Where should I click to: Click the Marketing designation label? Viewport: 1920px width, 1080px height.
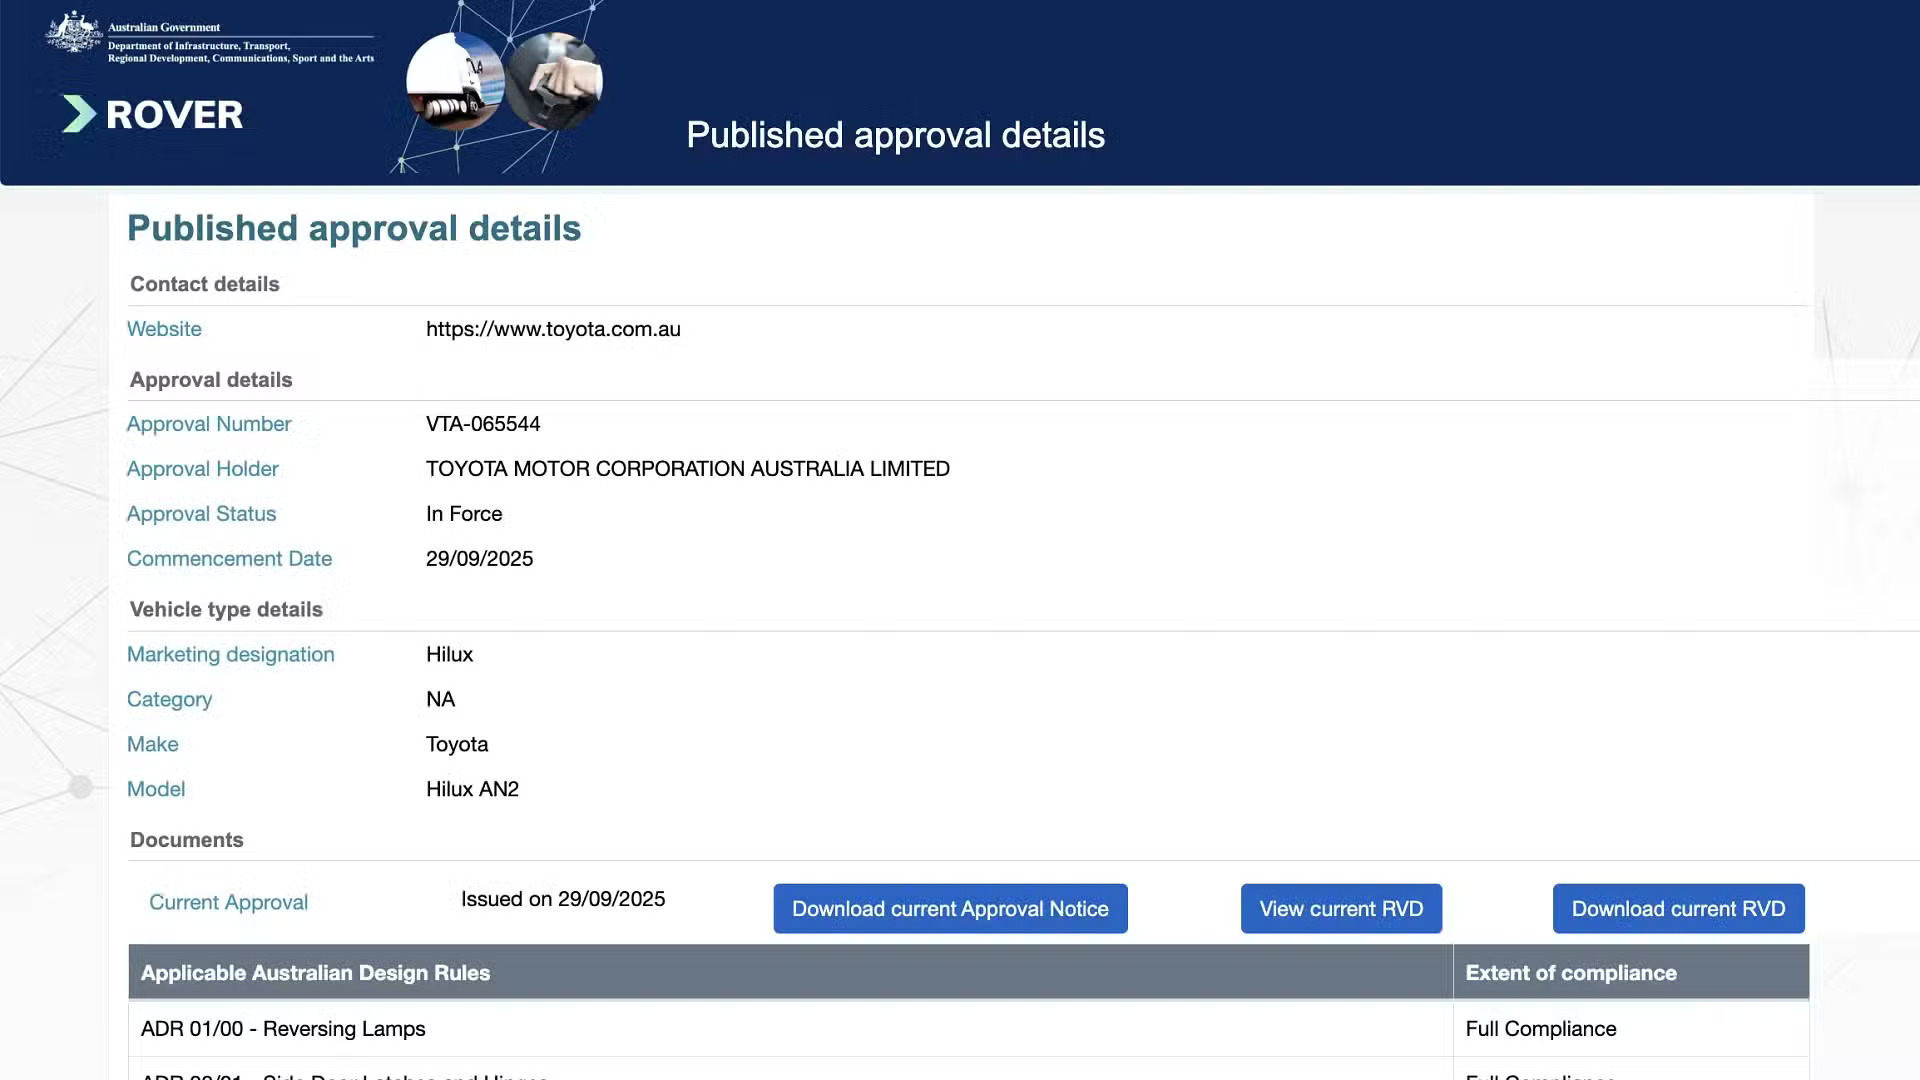point(230,654)
